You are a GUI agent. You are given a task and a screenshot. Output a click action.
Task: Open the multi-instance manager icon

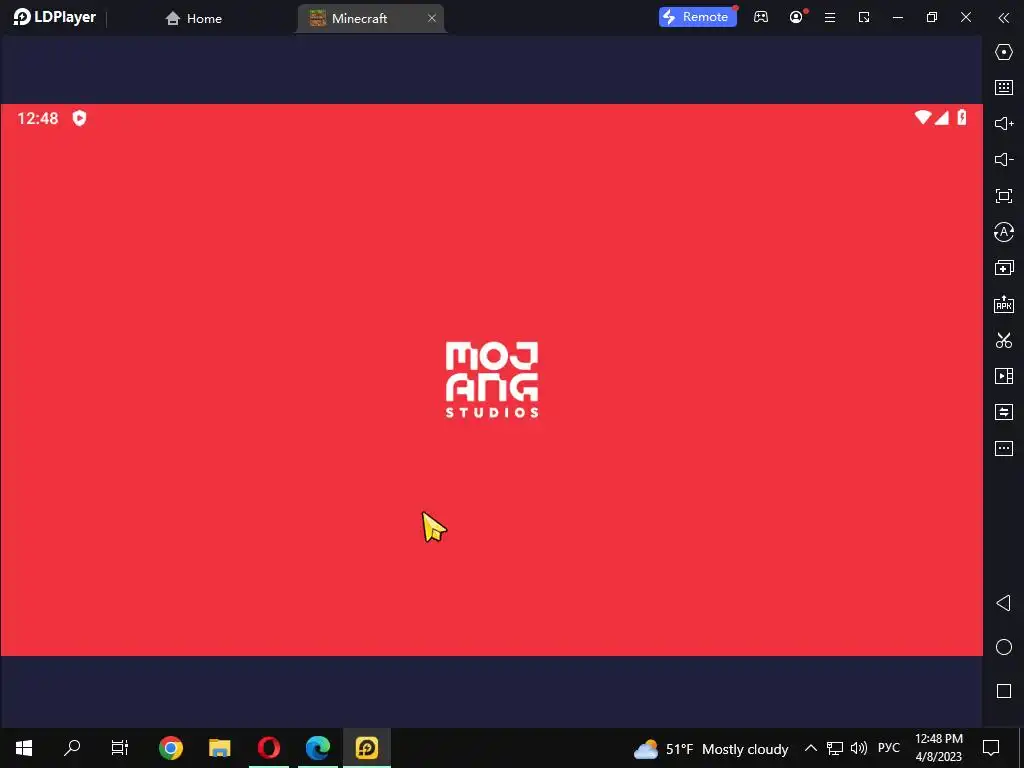click(1004, 268)
